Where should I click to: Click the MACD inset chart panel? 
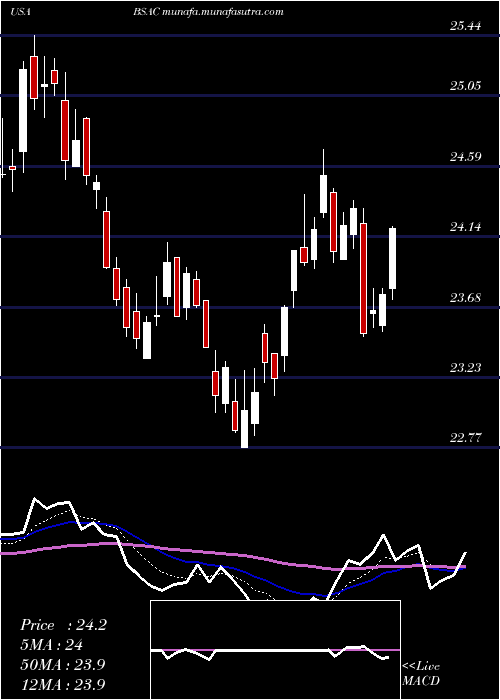275,650
